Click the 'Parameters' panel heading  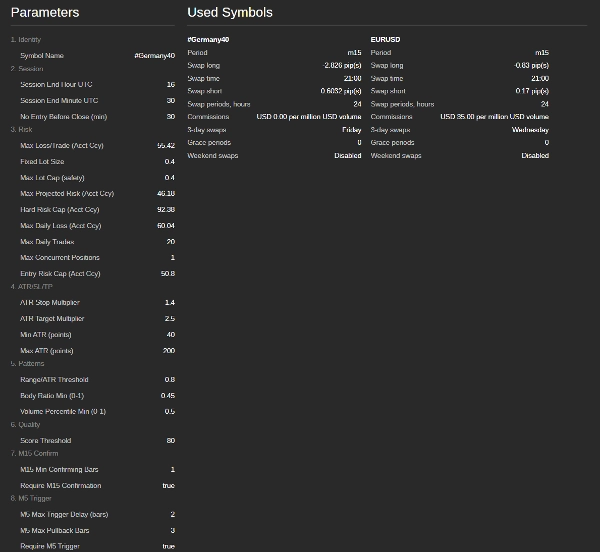coord(45,13)
